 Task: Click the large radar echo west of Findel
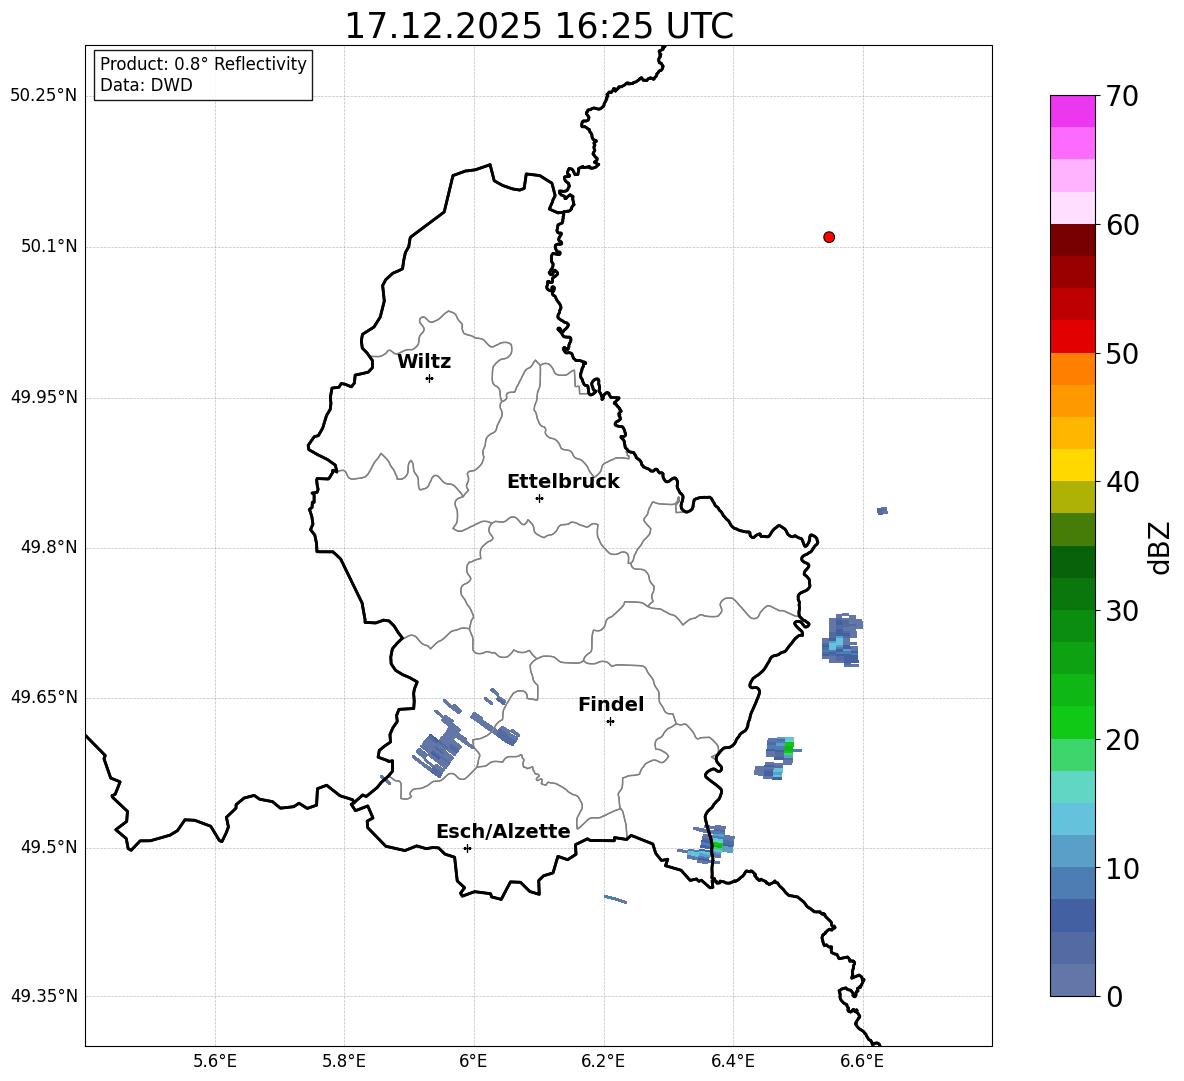[x=438, y=750]
